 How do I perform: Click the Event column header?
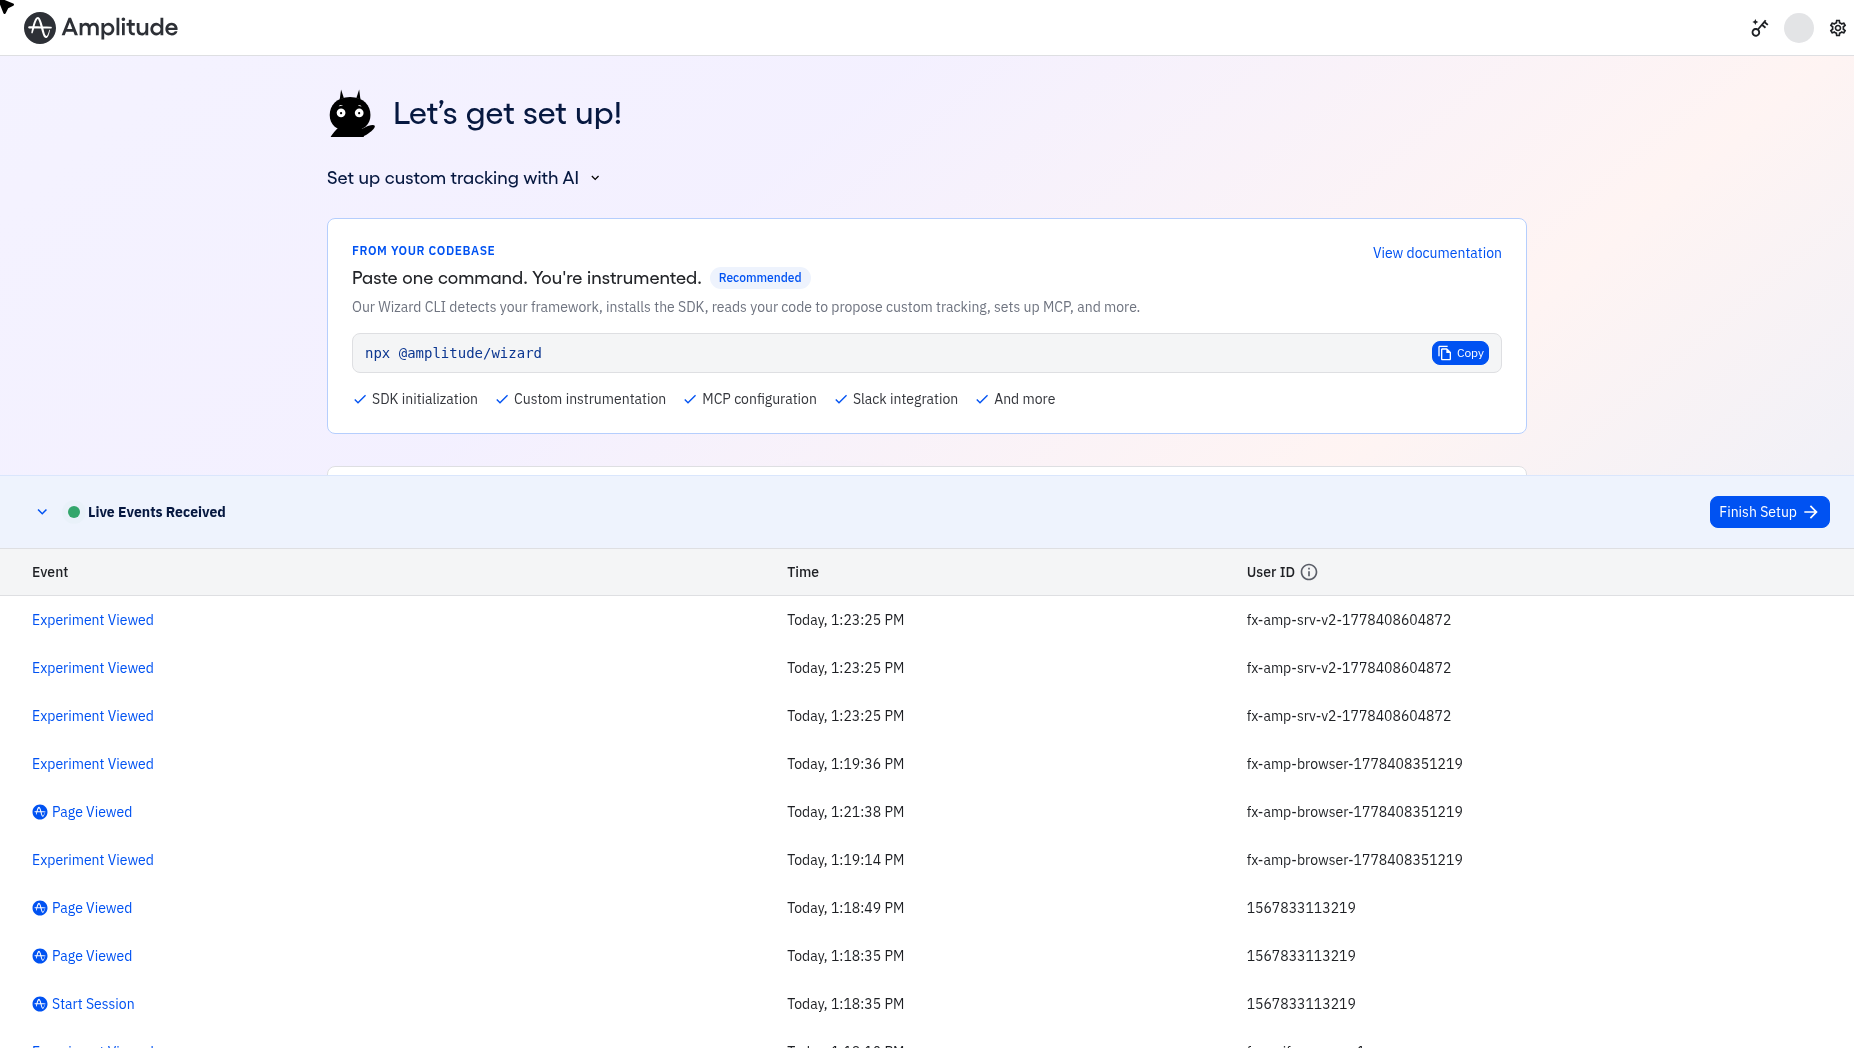click(x=50, y=572)
